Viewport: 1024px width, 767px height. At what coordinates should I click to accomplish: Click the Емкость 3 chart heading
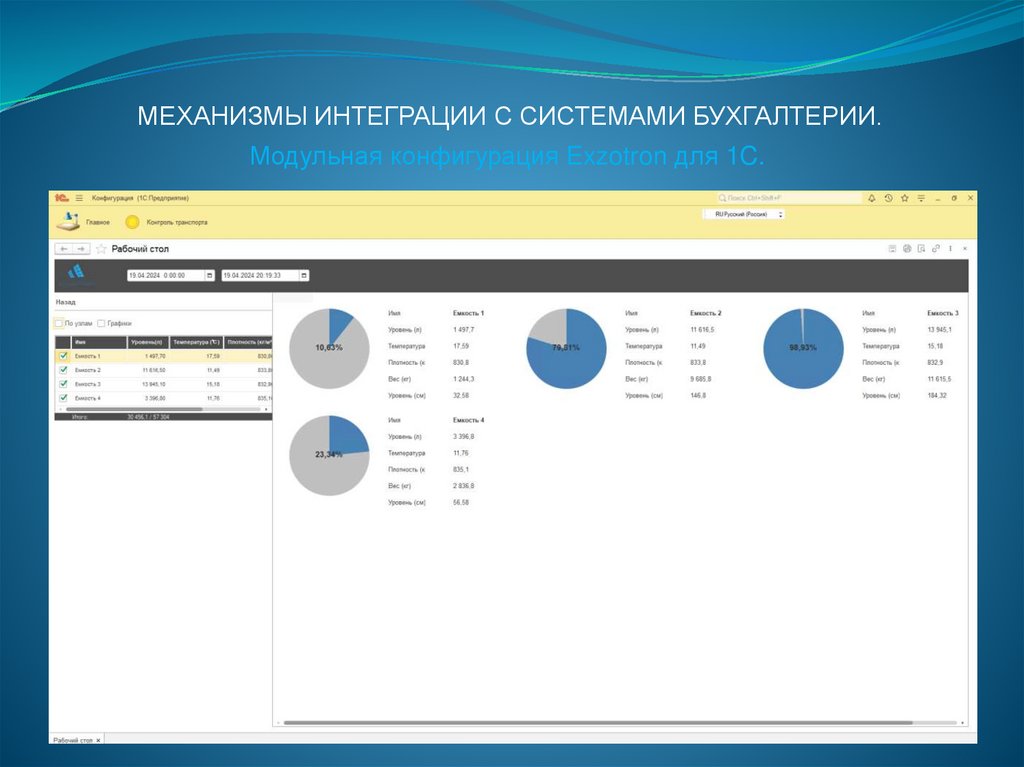pyautogui.click(x=943, y=313)
